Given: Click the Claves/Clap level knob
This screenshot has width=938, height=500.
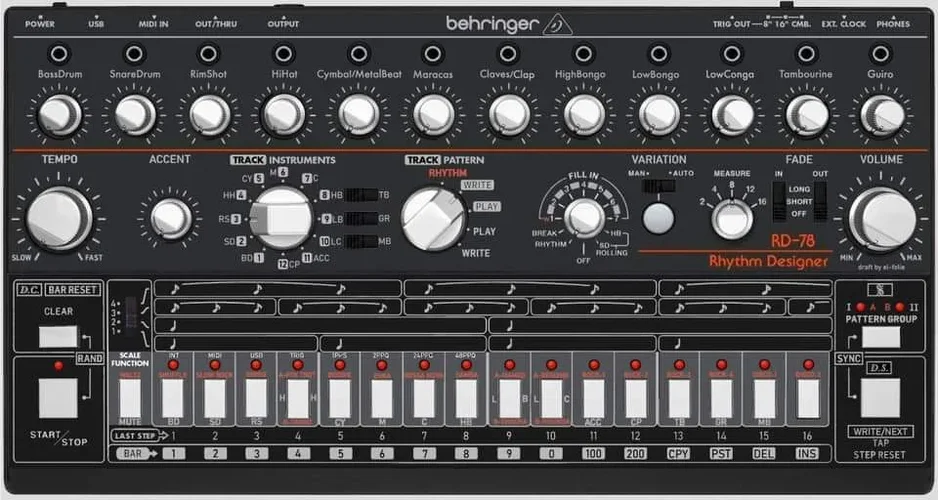Looking at the screenshot, I should point(509,115).
